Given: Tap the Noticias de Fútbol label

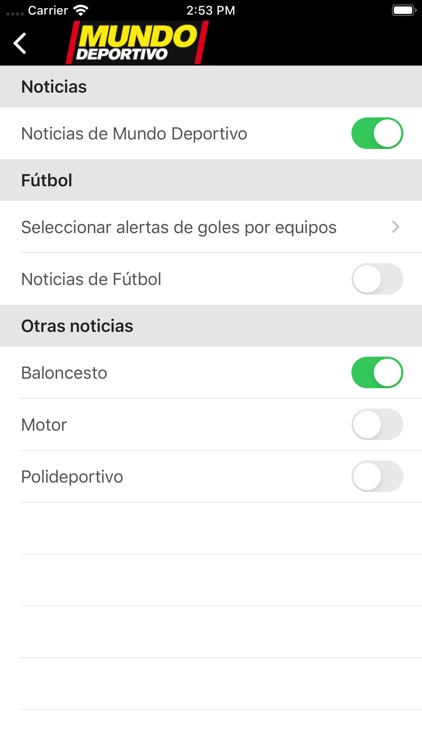Looking at the screenshot, I should pos(91,279).
